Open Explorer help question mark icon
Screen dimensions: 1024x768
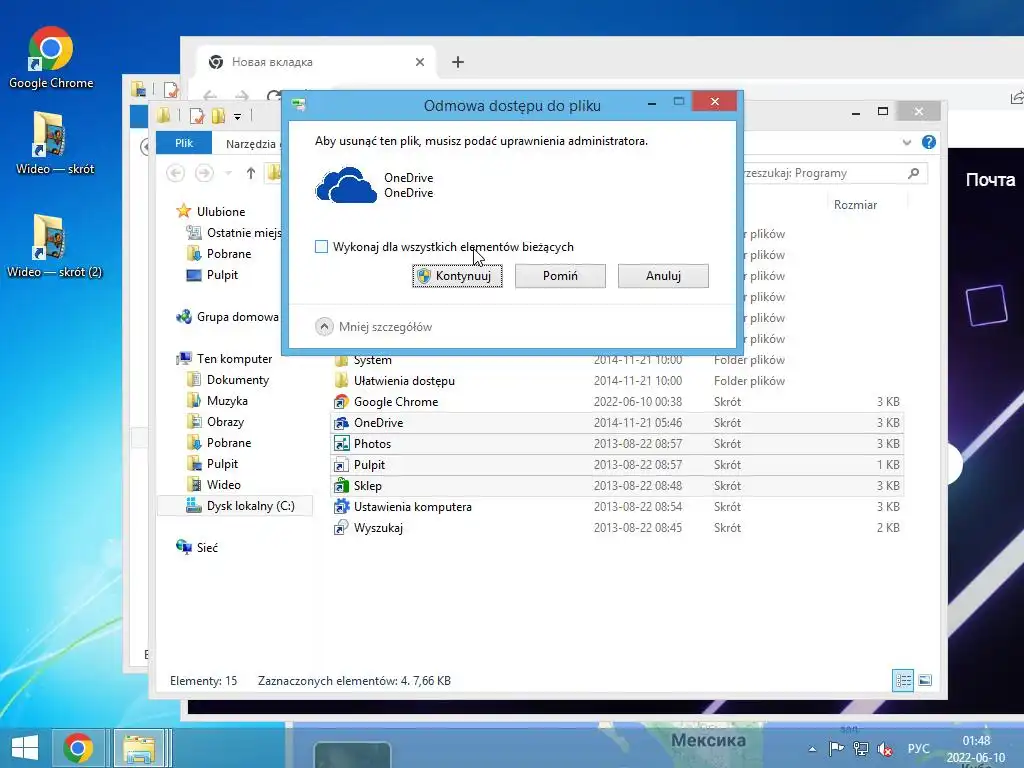point(929,142)
